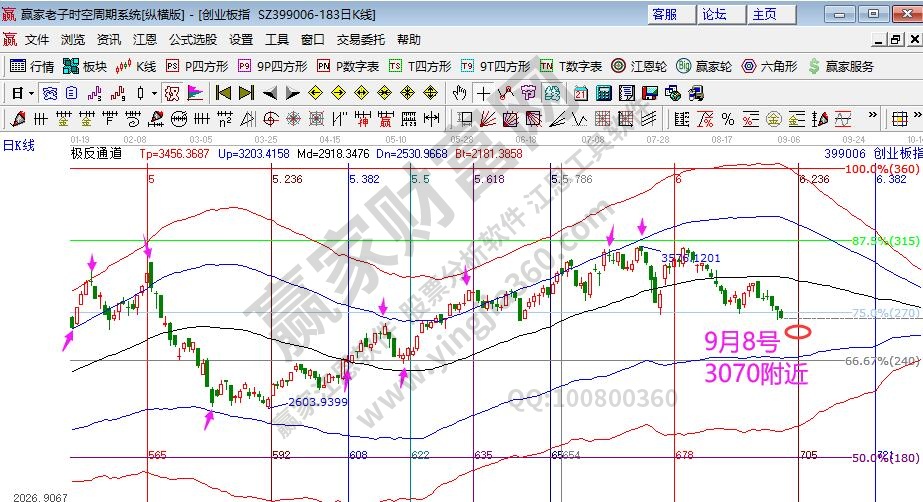Screen dimensions: 923x502
Task: Click the red ellipse marker on chart
Action: click(798, 332)
